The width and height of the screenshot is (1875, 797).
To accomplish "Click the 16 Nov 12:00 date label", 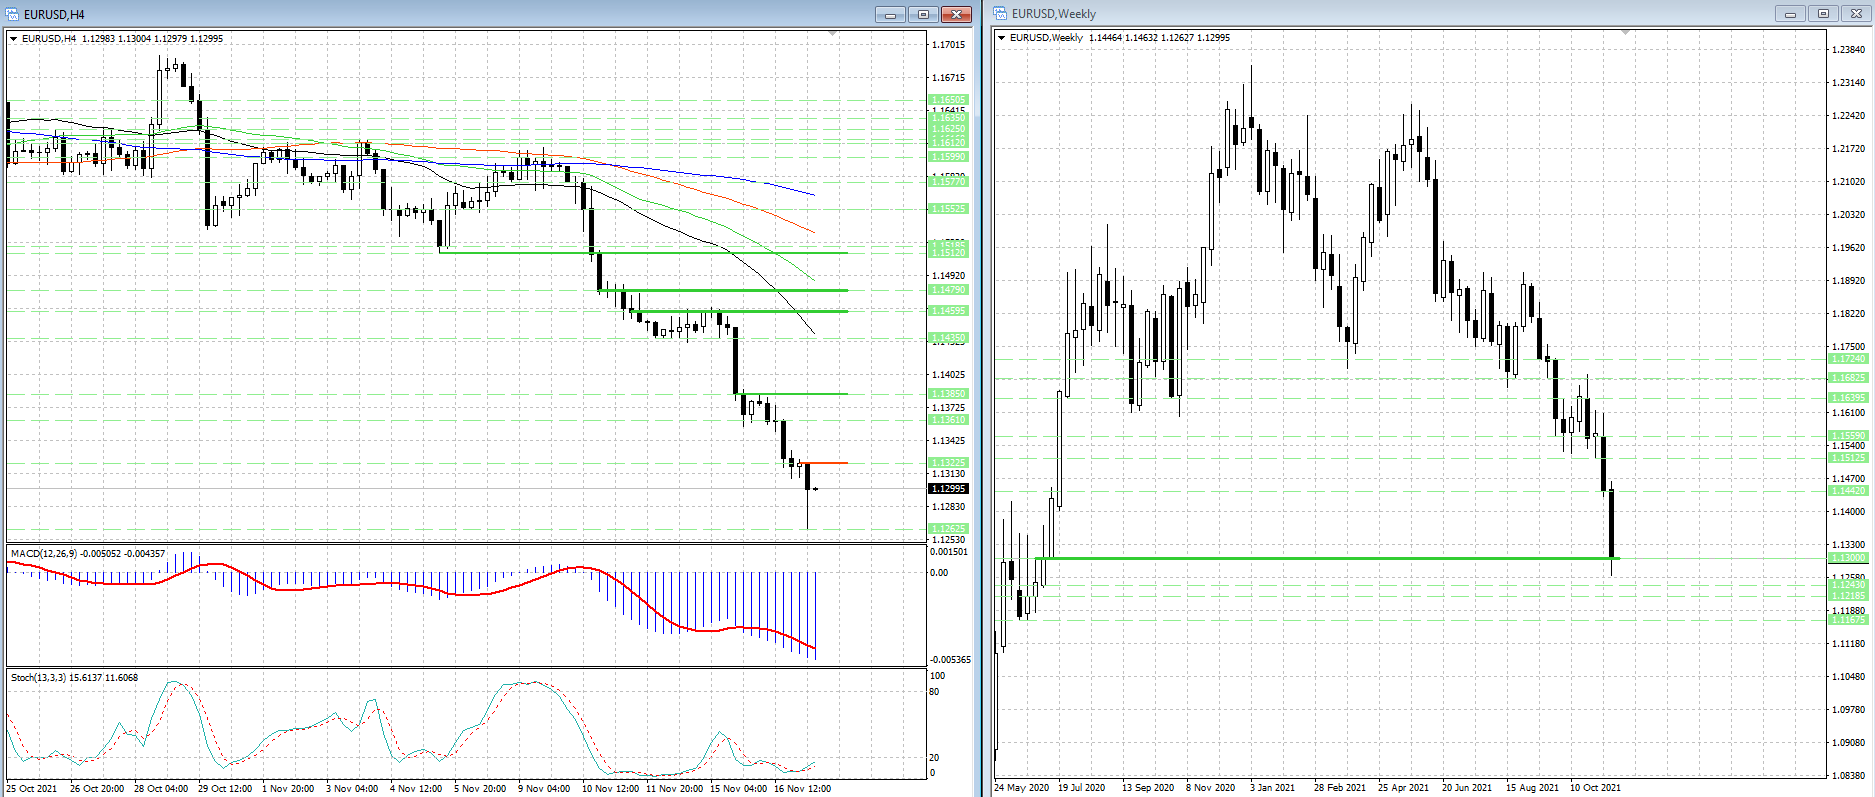I will pos(802,789).
